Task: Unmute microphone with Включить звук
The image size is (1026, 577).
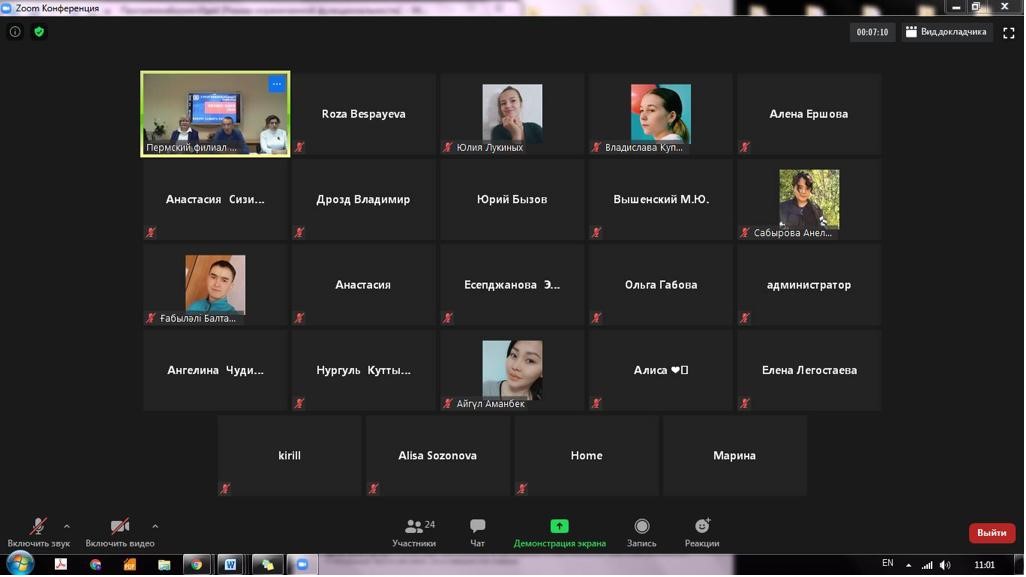Action: (x=38, y=533)
